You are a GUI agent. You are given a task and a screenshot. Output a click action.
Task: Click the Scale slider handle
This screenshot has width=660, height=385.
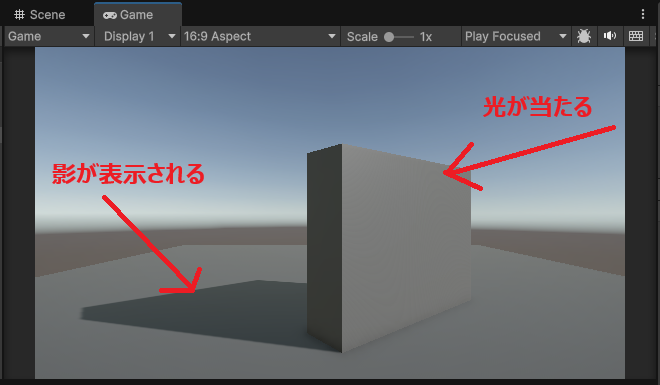pyautogui.click(x=389, y=37)
